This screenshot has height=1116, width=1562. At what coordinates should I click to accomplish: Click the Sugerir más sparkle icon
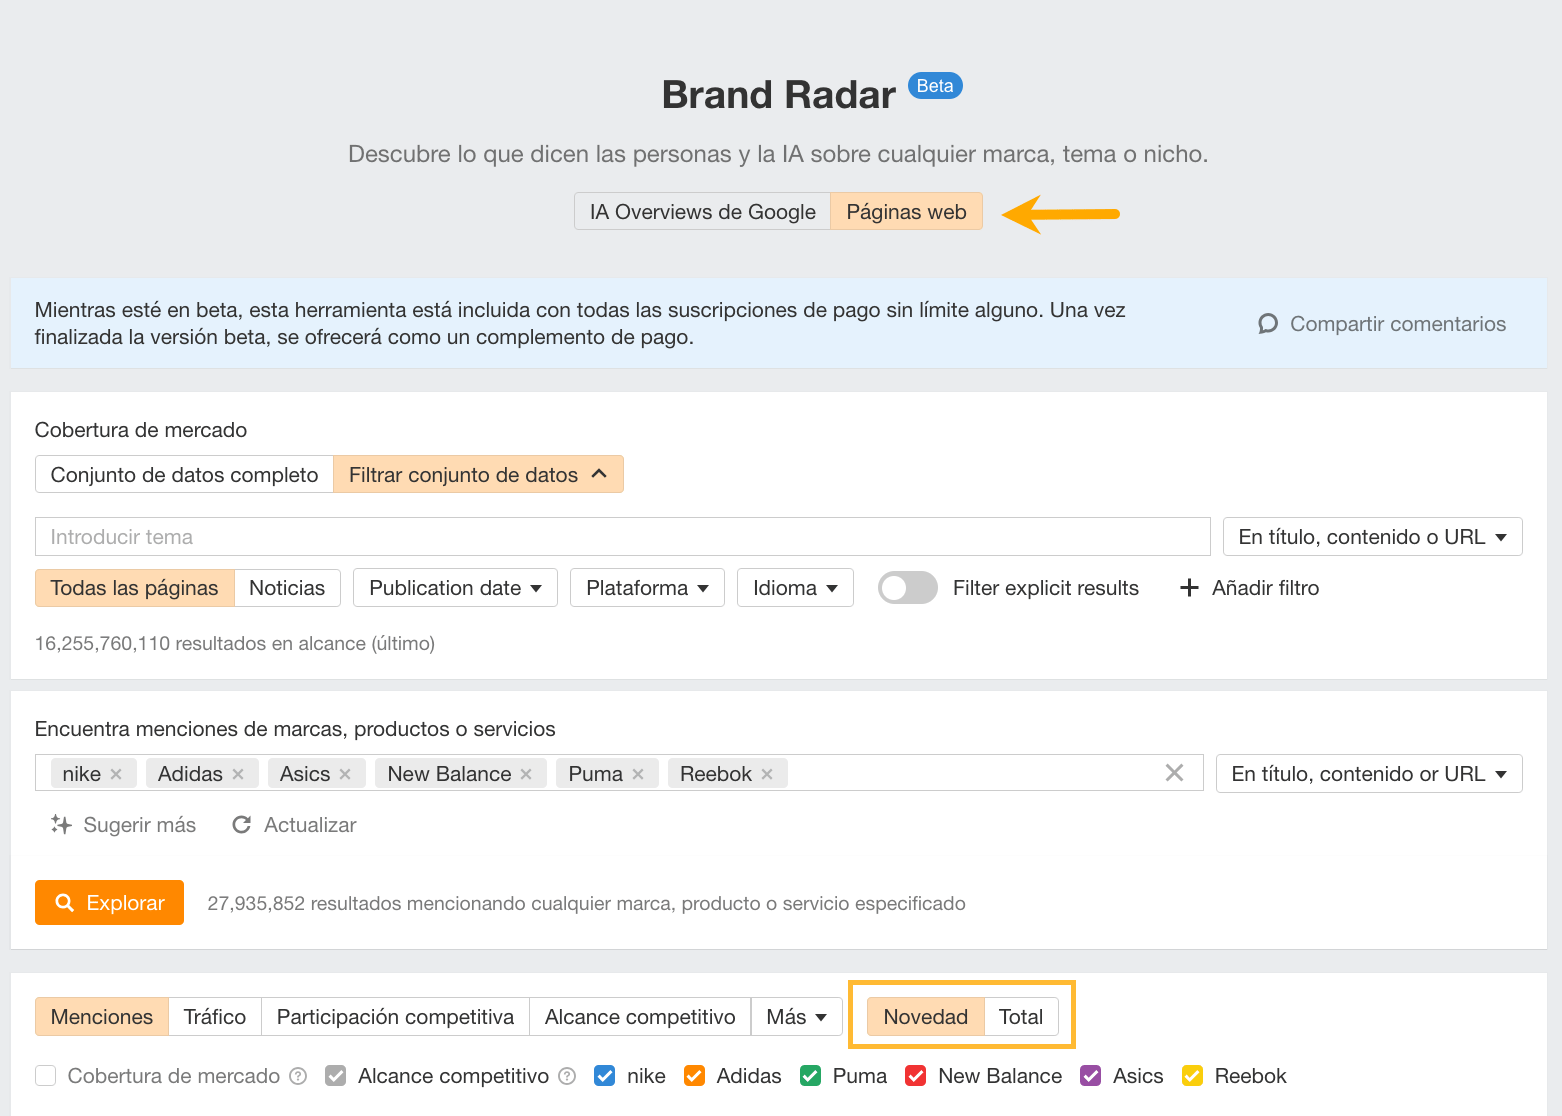(x=61, y=824)
